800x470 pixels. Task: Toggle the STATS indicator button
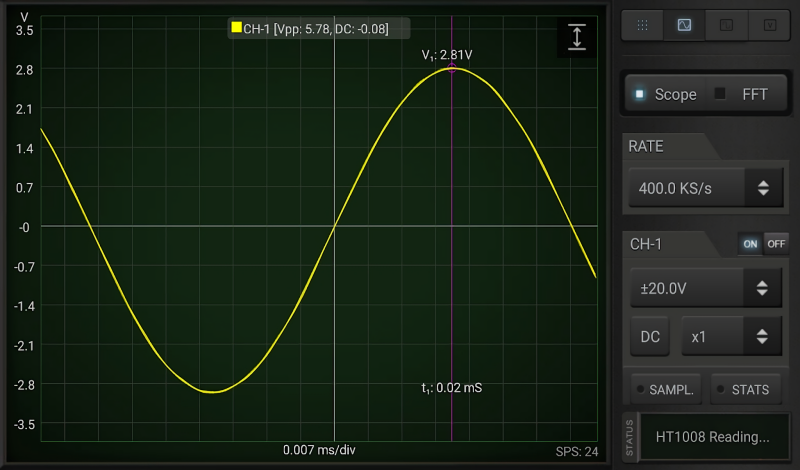click(745, 390)
